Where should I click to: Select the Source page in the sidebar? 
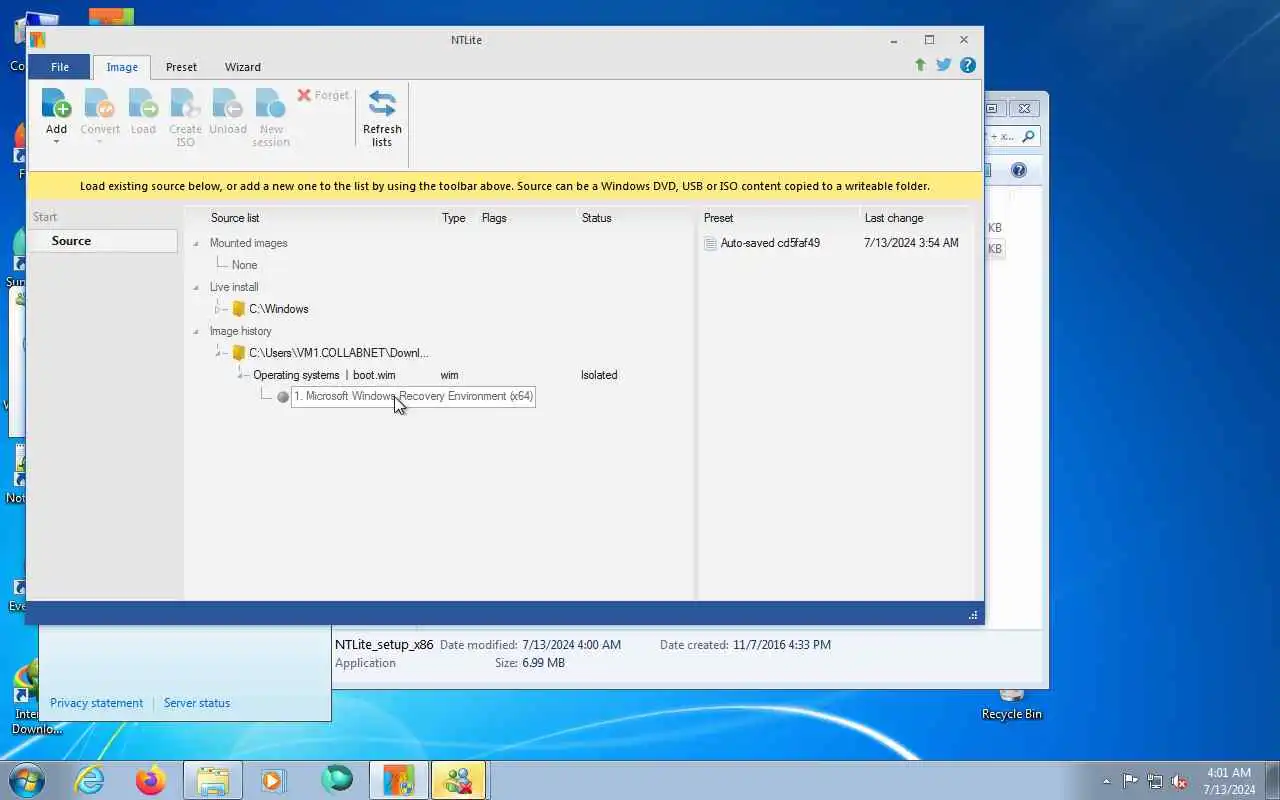coord(103,241)
